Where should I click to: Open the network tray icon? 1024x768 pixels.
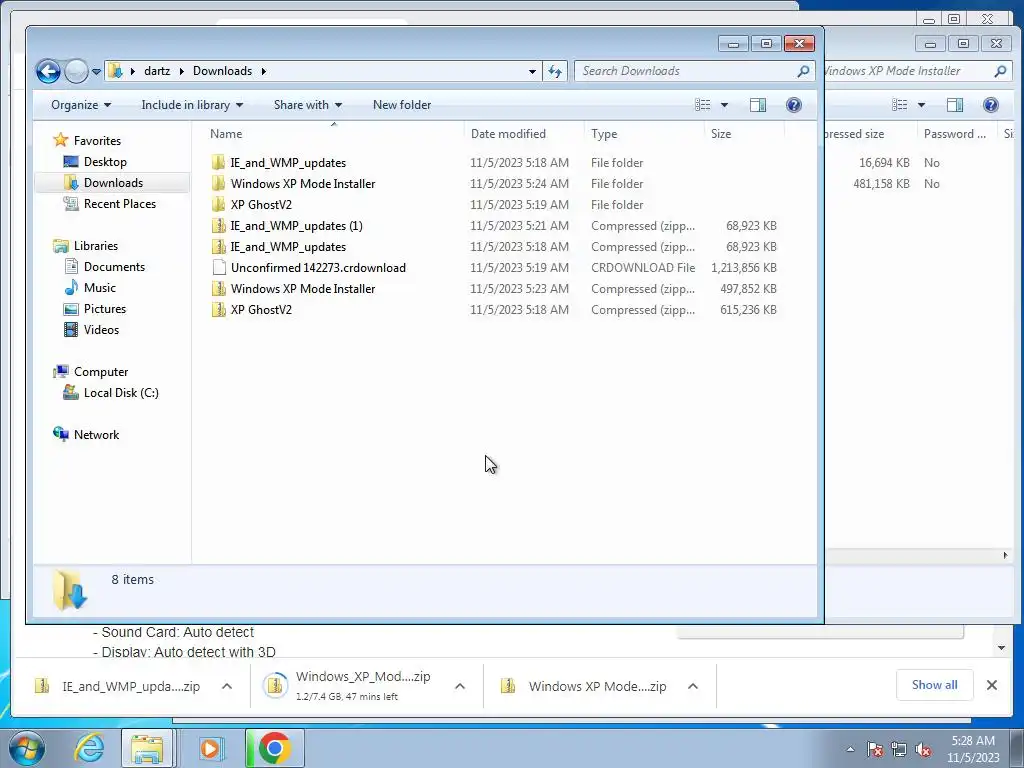(x=899, y=750)
